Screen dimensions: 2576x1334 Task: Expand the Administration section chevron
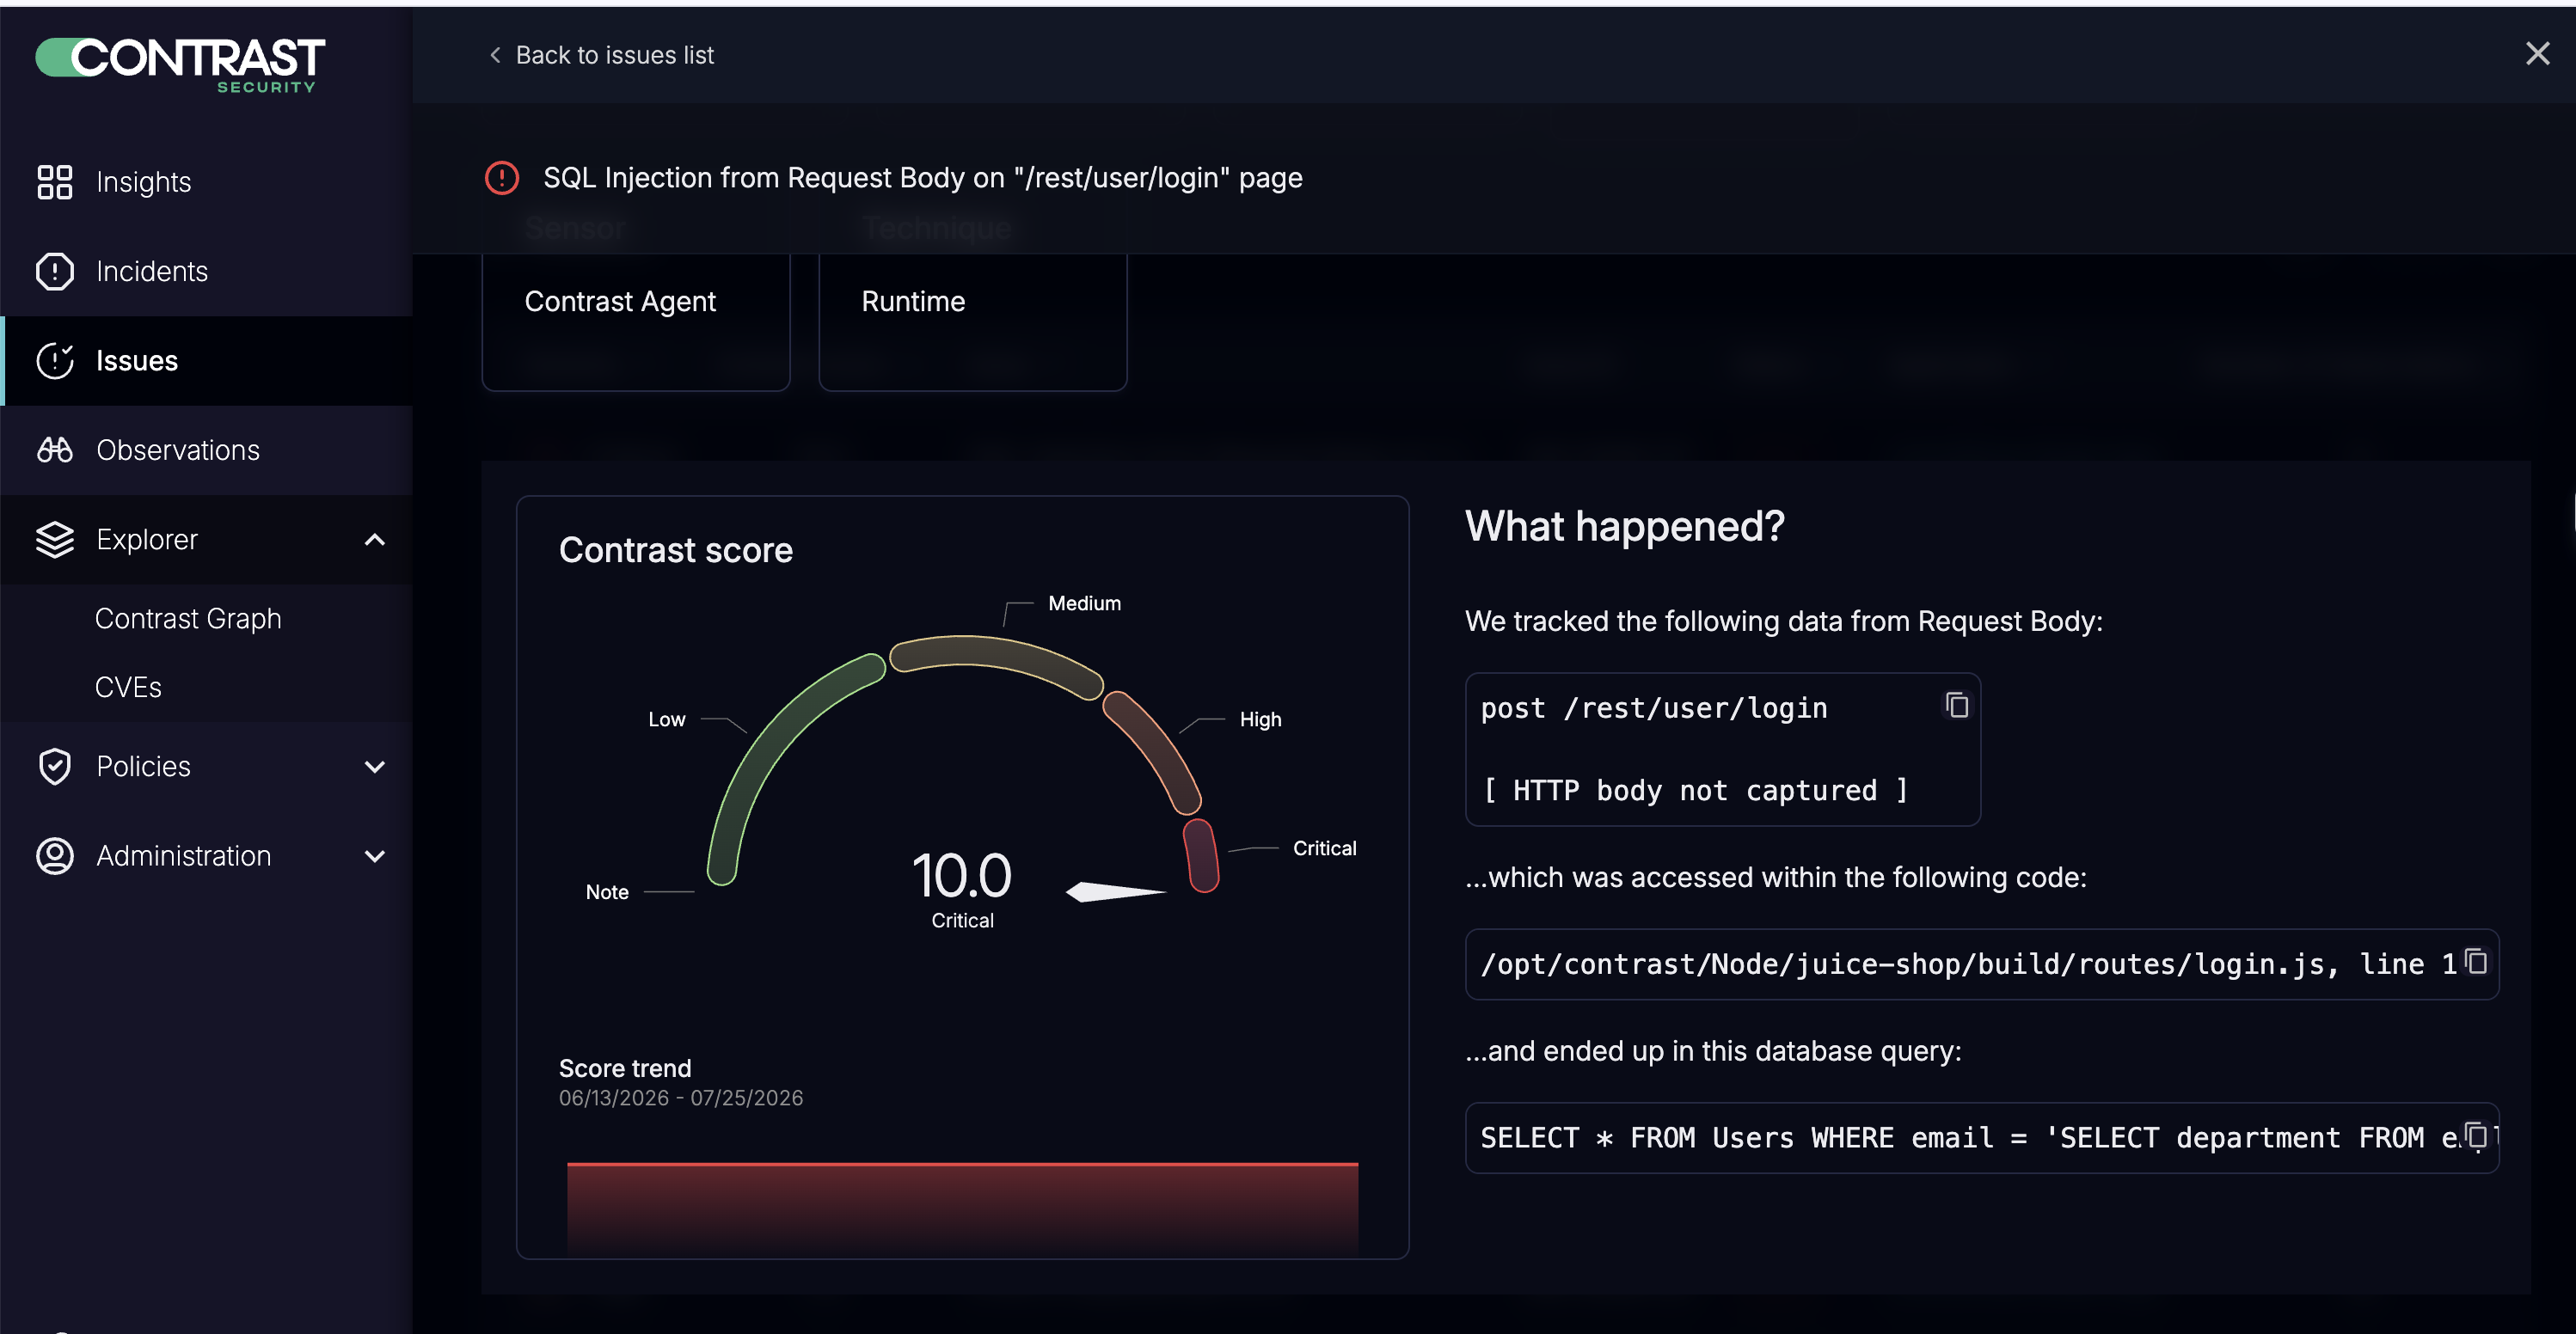pos(375,856)
